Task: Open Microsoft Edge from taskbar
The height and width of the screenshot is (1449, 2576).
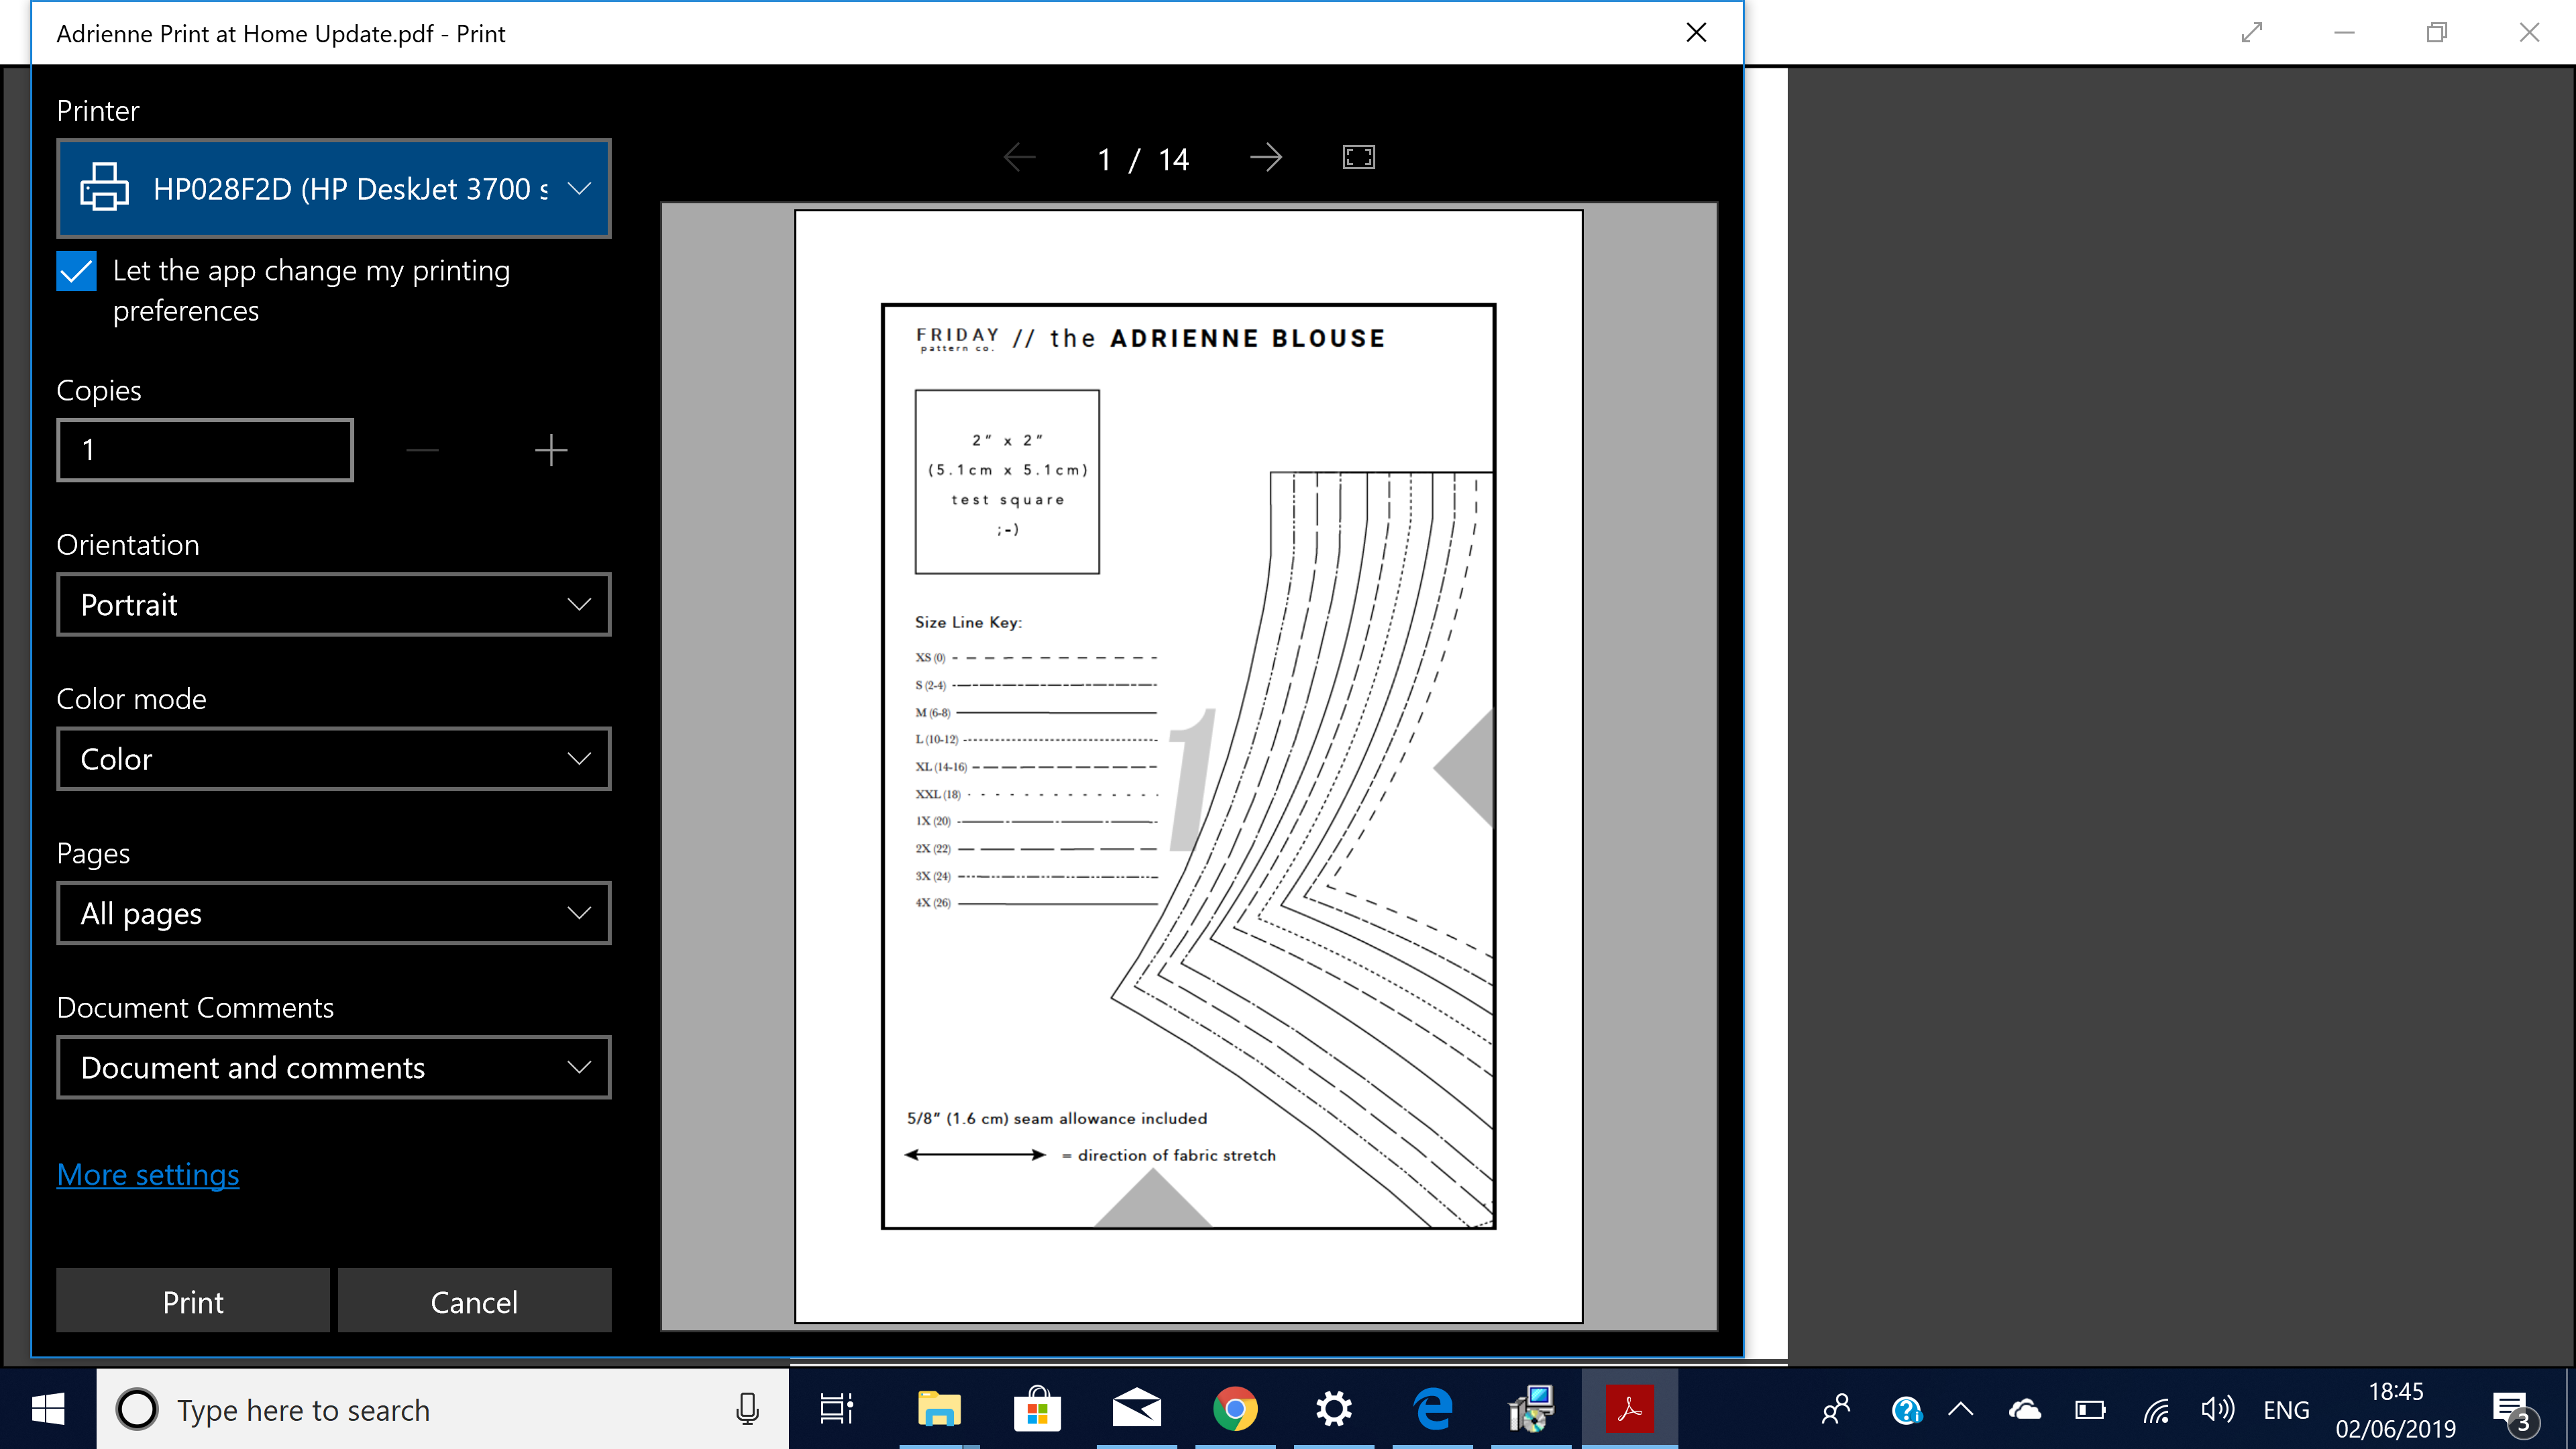Action: pos(1433,1410)
